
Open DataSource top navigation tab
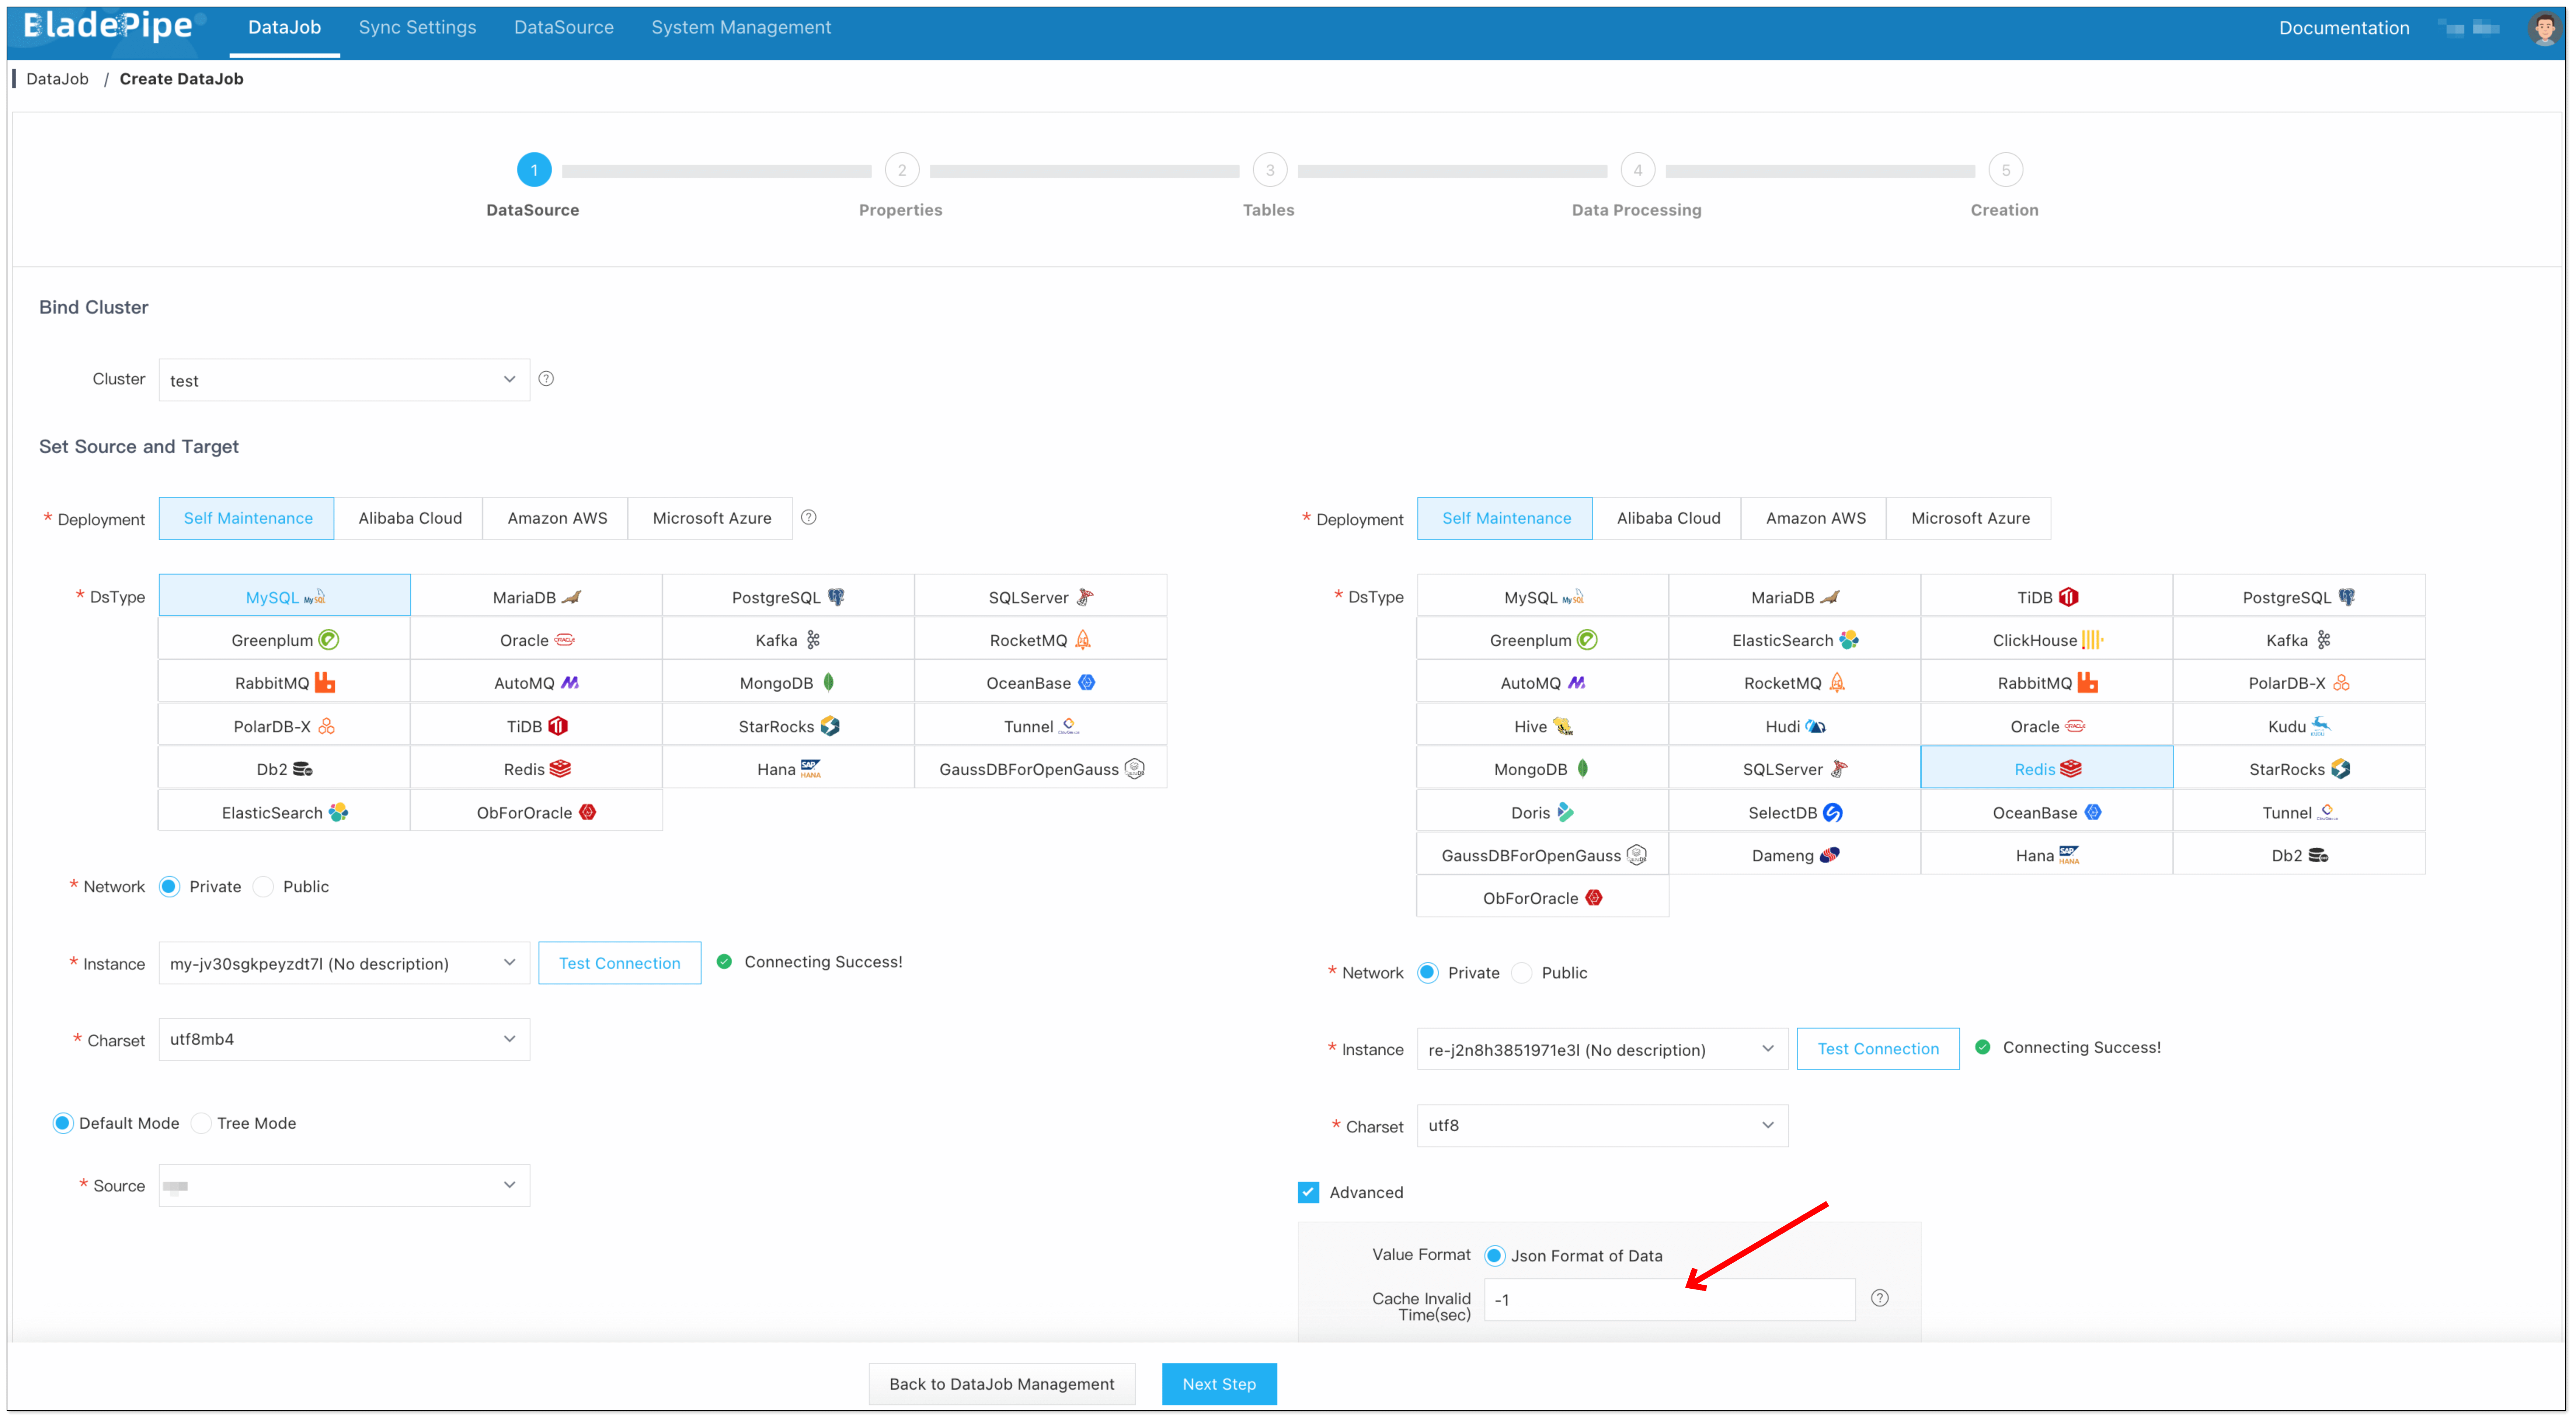click(x=564, y=28)
